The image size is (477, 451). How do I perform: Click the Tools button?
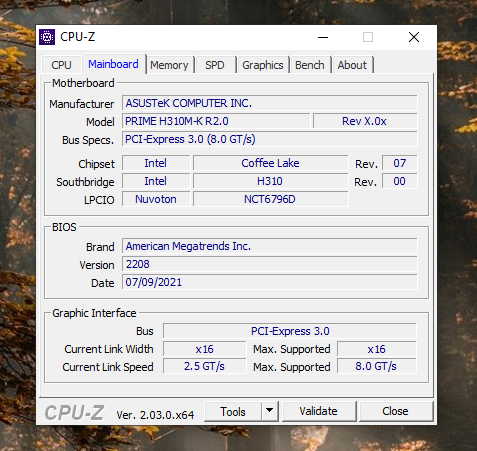click(x=233, y=412)
